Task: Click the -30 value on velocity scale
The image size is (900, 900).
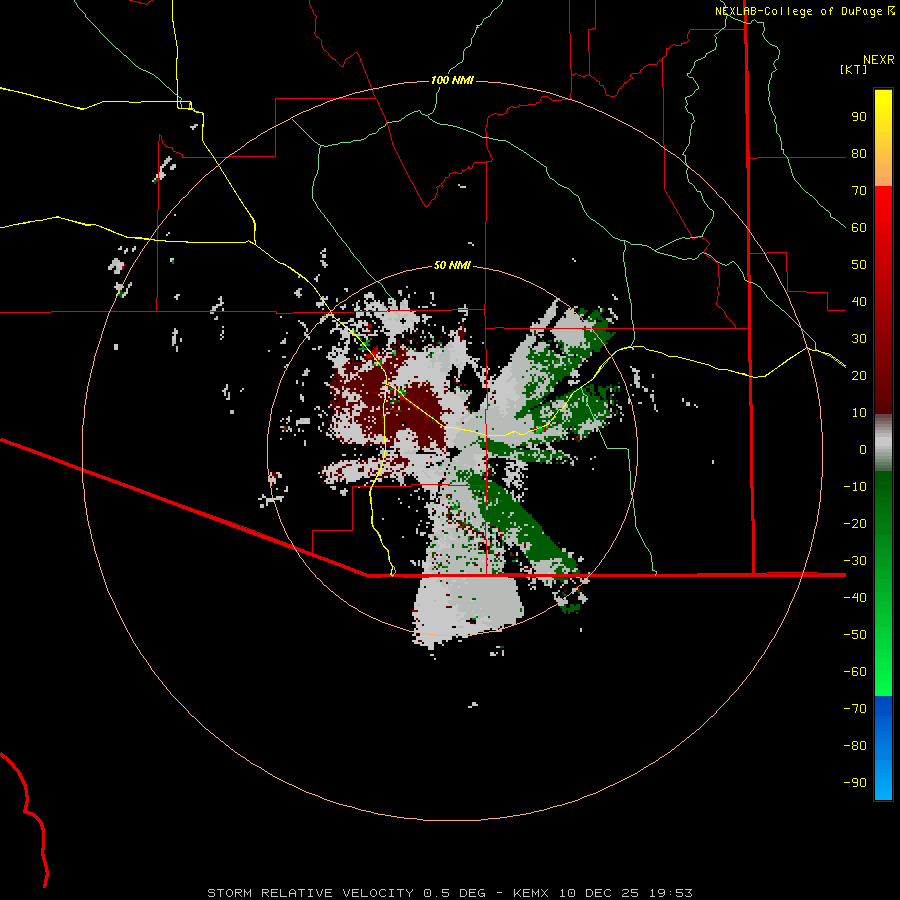Action: tap(855, 561)
